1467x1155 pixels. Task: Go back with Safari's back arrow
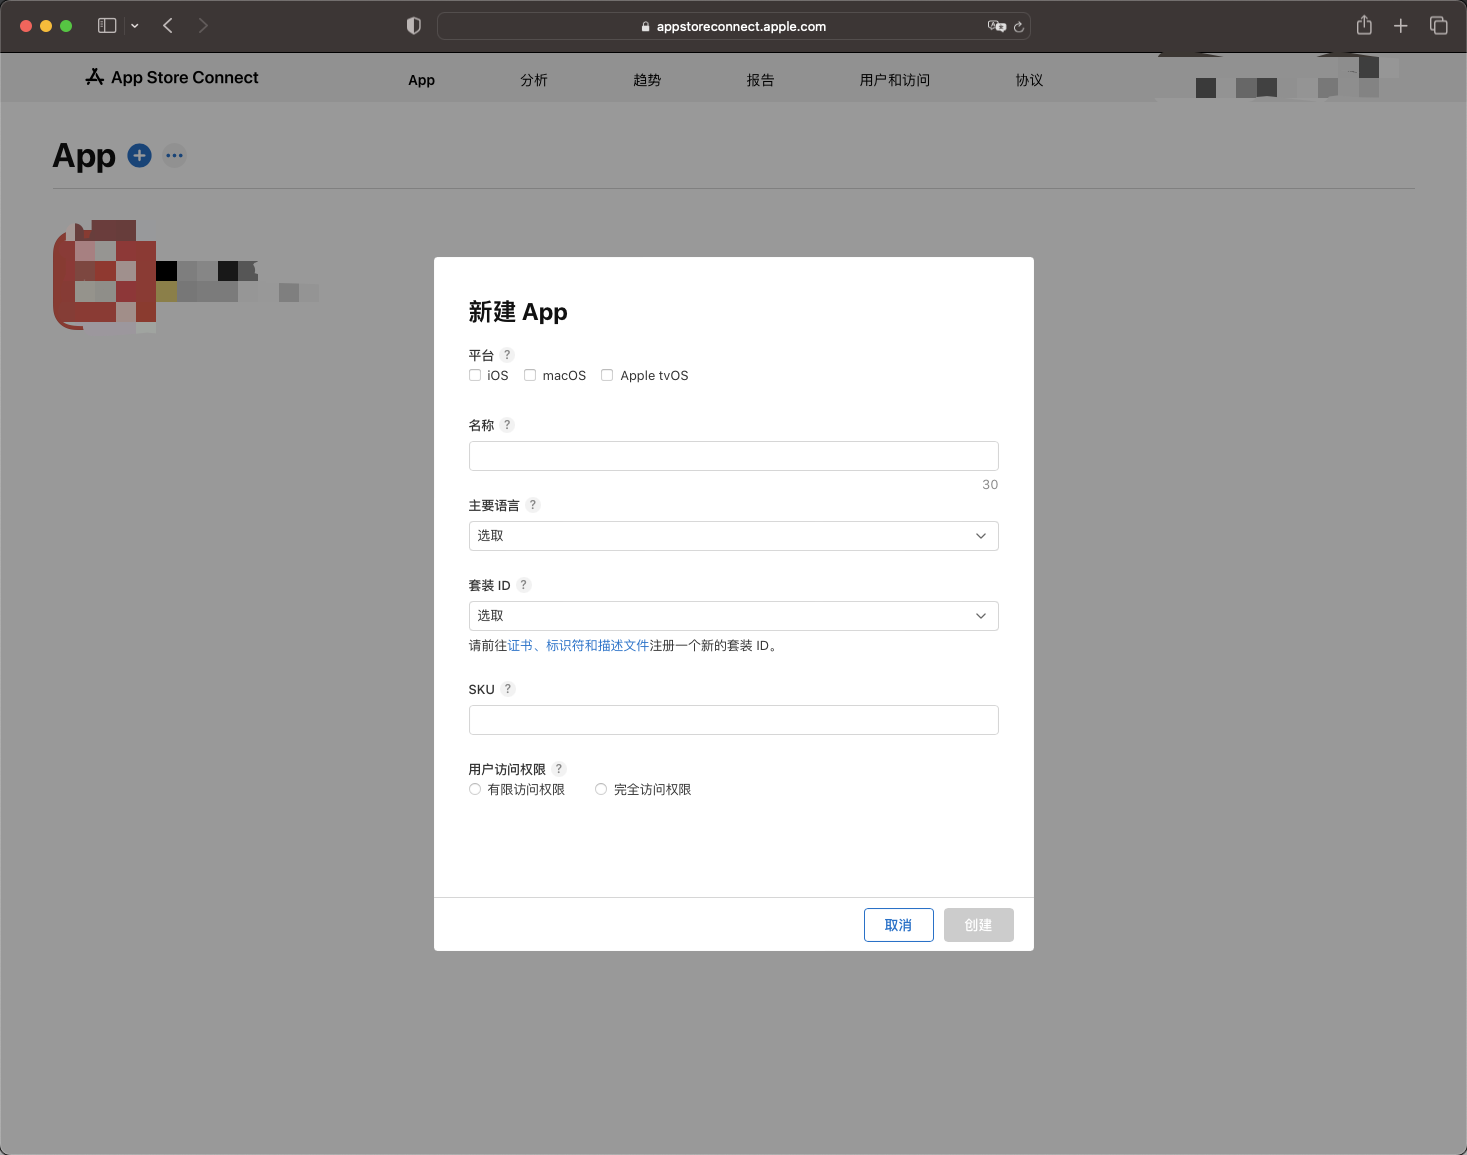click(x=168, y=26)
